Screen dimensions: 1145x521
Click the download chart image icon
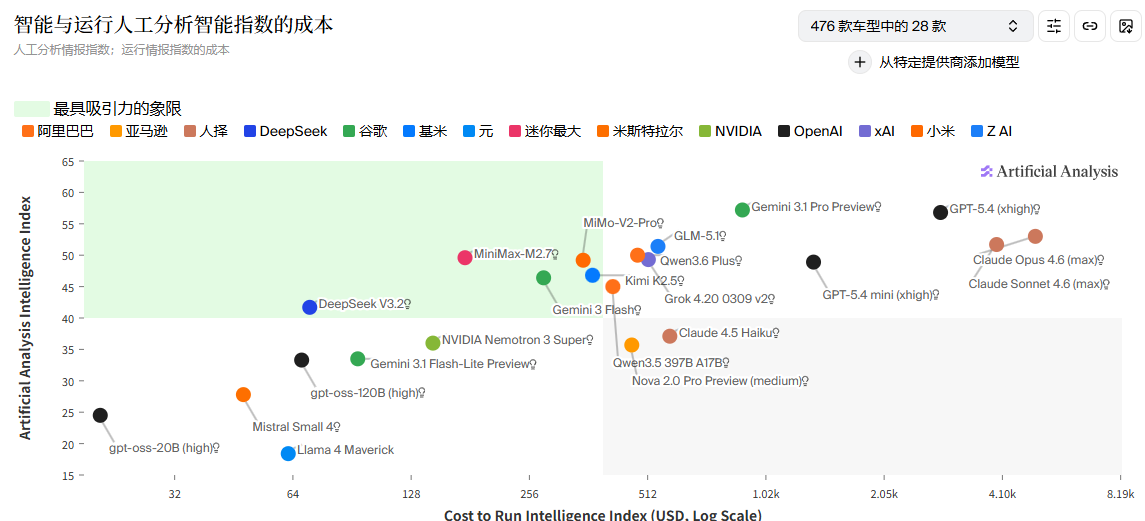(x=1126, y=26)
